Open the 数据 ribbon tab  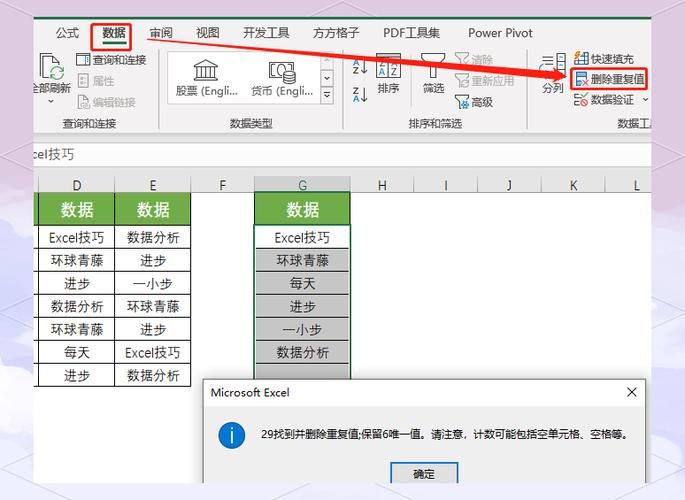tap(114, 33)
